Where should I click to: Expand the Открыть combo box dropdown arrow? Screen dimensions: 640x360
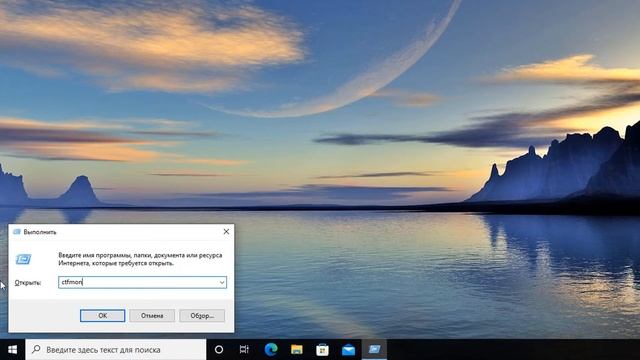tap(222, 282)
